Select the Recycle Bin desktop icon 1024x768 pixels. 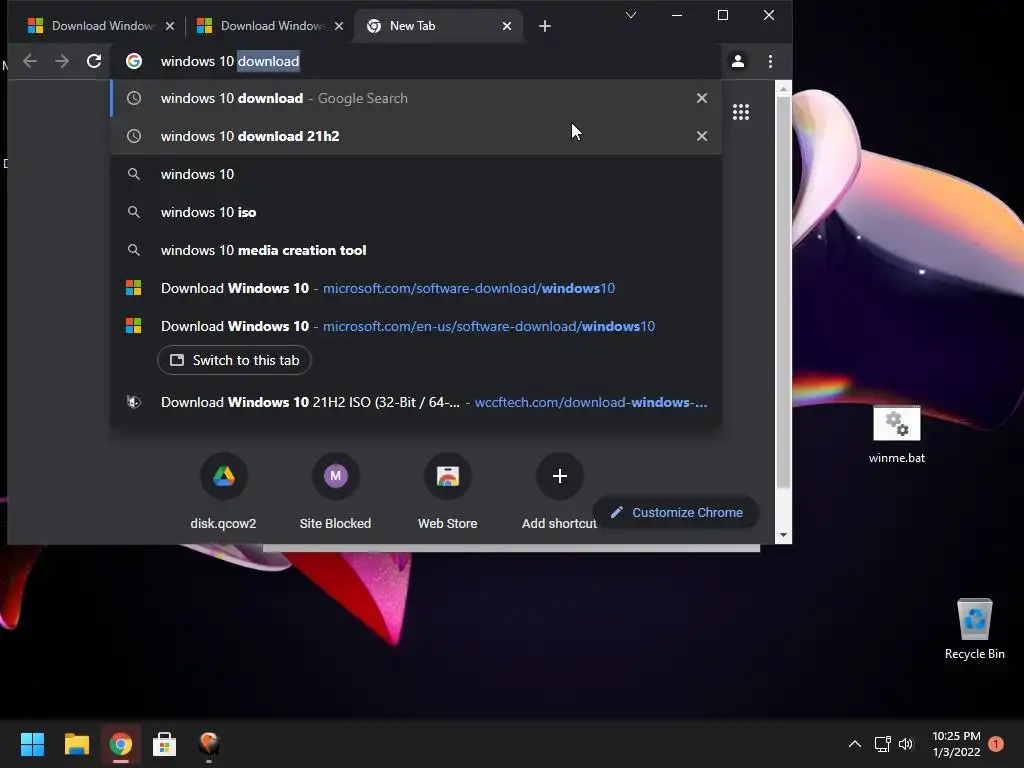coord(974,630)
